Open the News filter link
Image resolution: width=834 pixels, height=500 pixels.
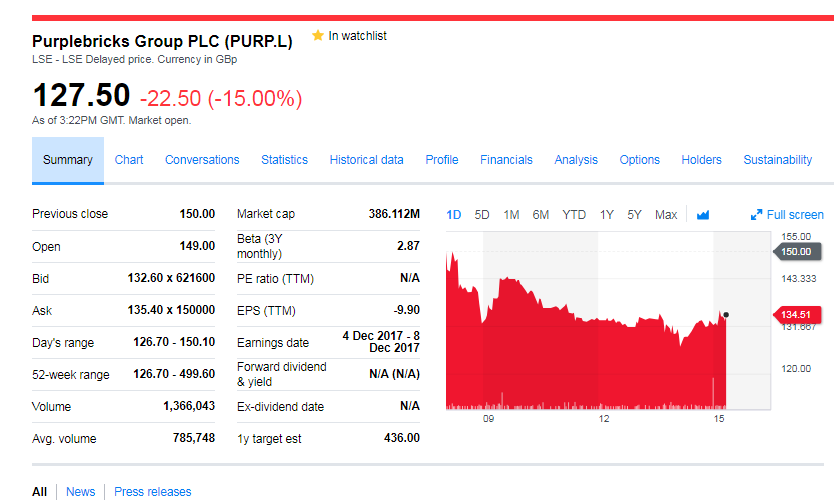(81, 492)
